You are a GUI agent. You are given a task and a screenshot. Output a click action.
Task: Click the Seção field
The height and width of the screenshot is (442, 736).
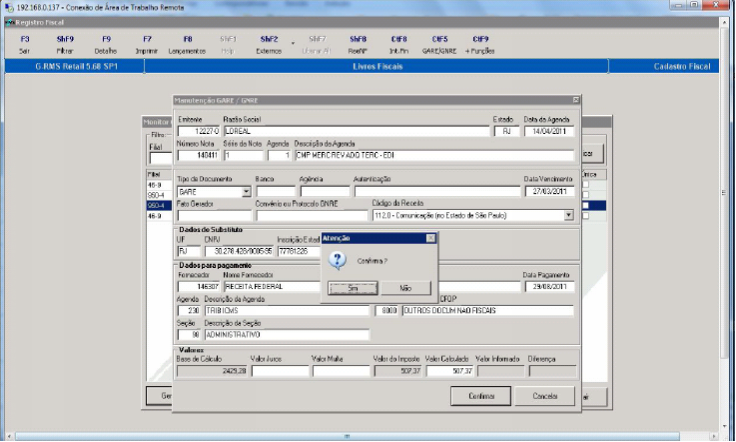coord(189,335)
